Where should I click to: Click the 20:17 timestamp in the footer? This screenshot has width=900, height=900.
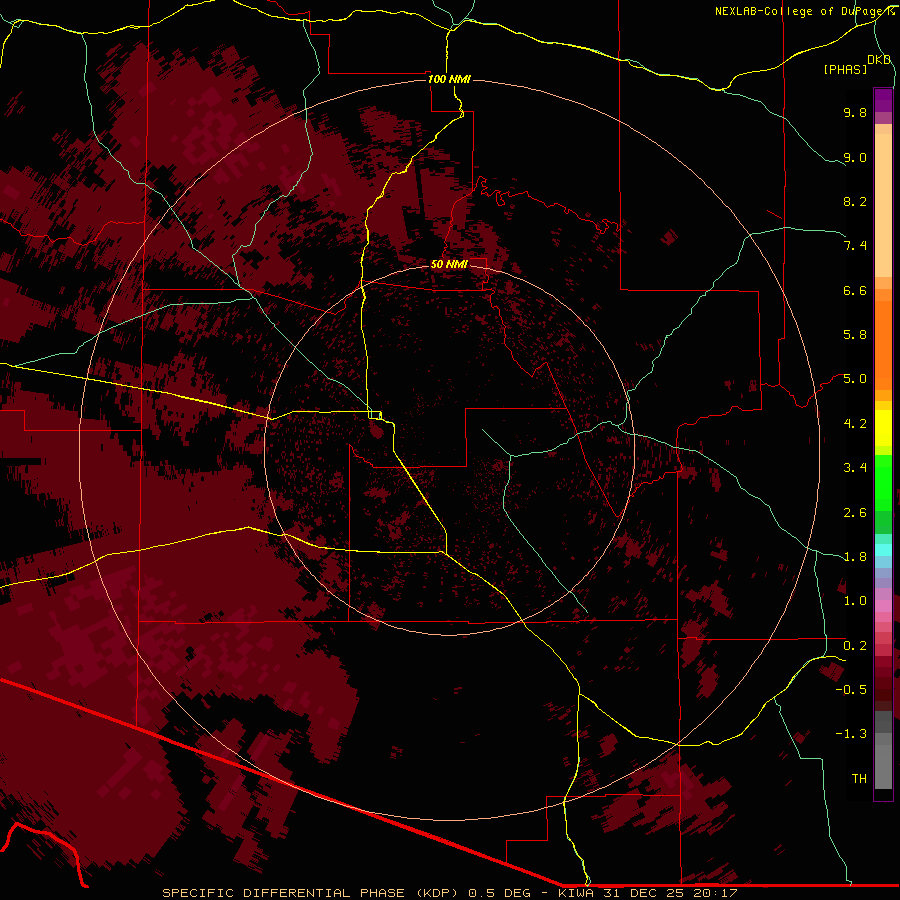[x=715, y=893]
